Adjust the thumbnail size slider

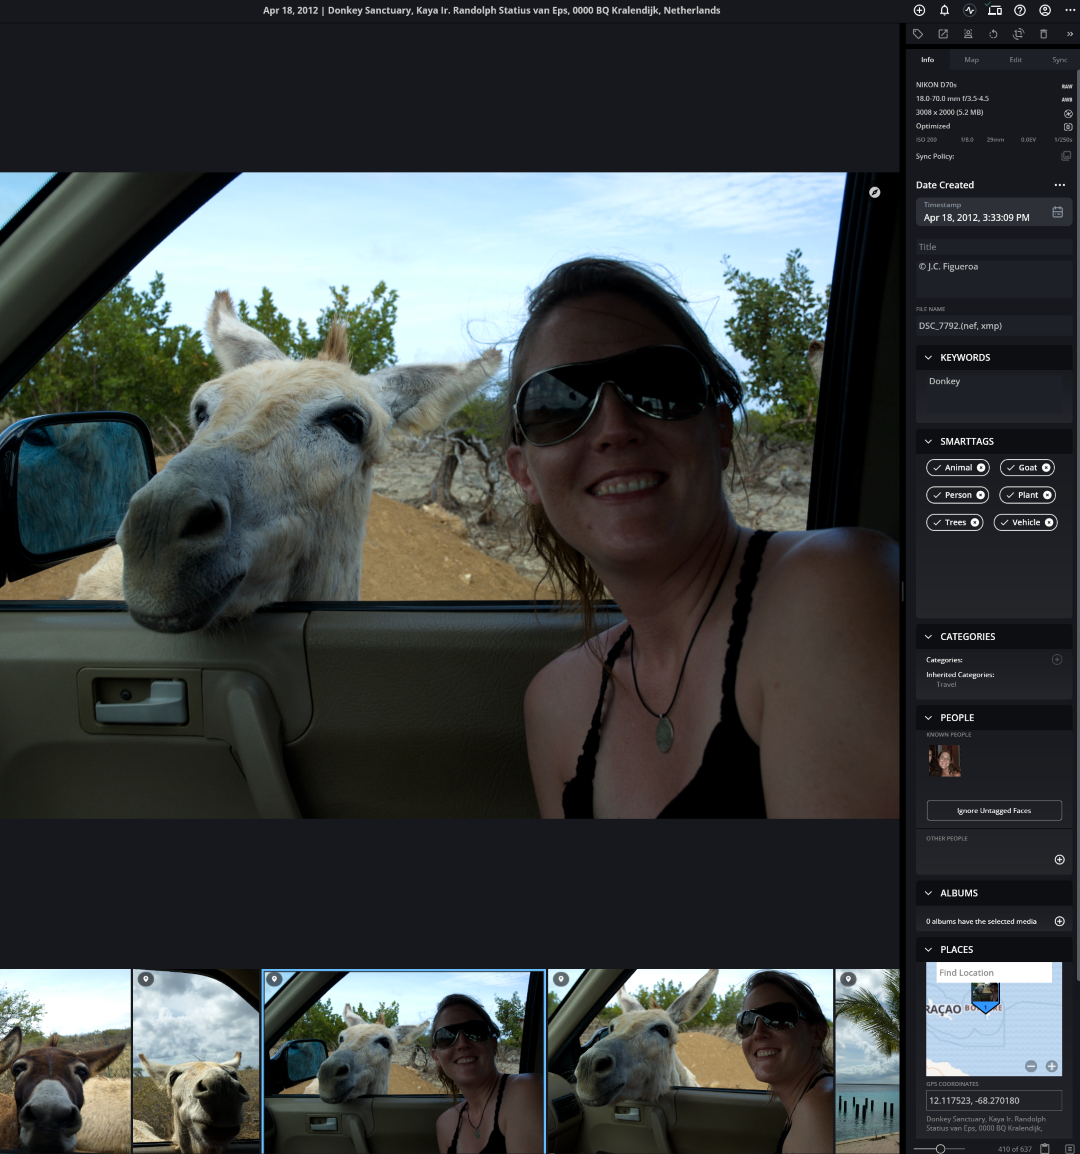pyautogui.click(x=940, y=1148)
